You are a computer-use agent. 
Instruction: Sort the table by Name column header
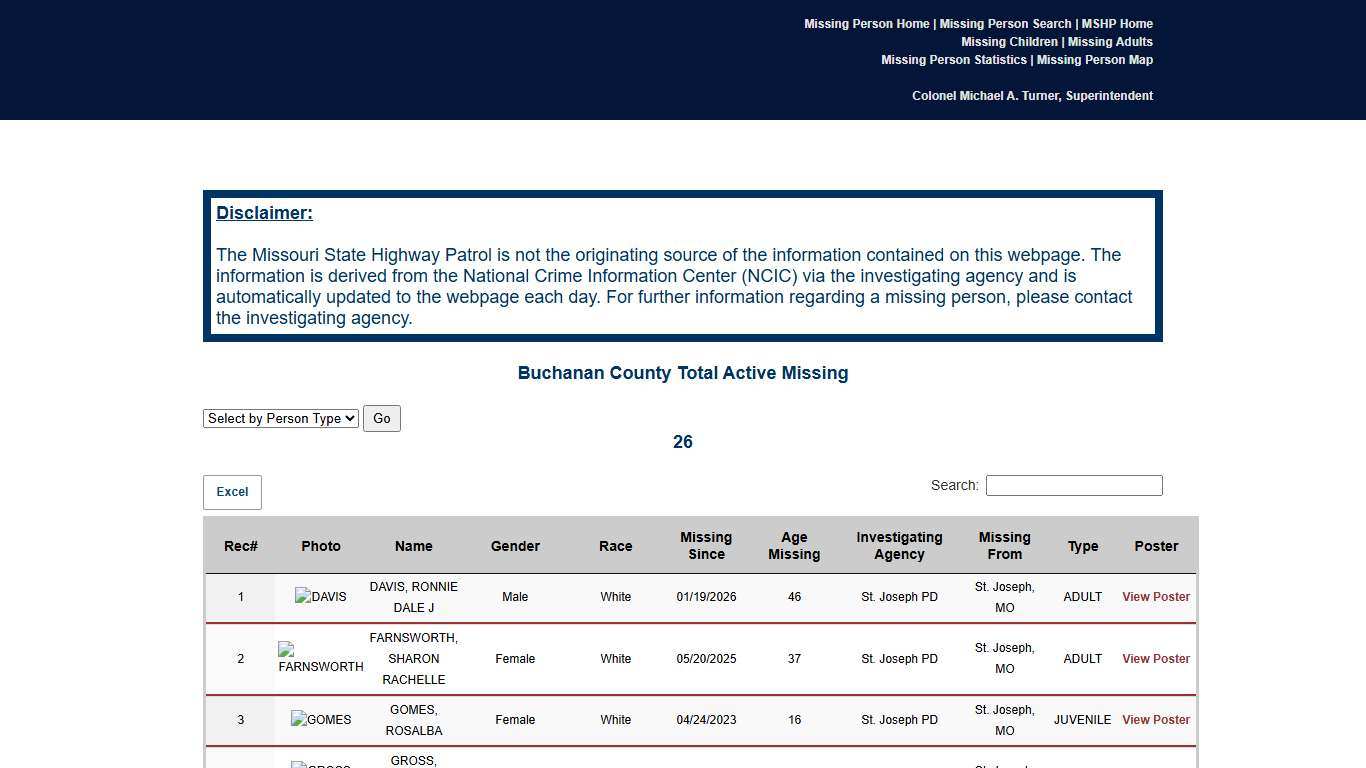pos(413,546)
